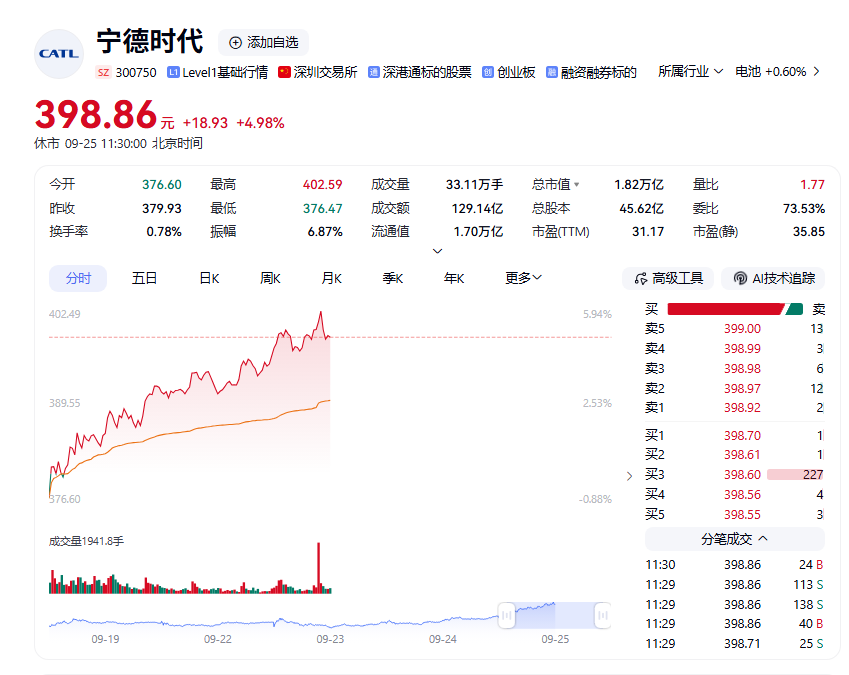The image size is (849, 675).
Task: Click the 11:29 trade of 138 S
Action: tap(734, 605)
